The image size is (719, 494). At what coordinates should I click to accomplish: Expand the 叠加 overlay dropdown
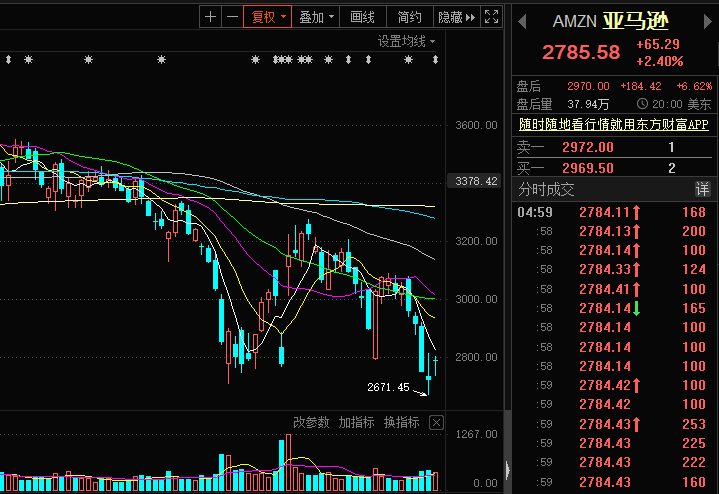tap(317, 17)
